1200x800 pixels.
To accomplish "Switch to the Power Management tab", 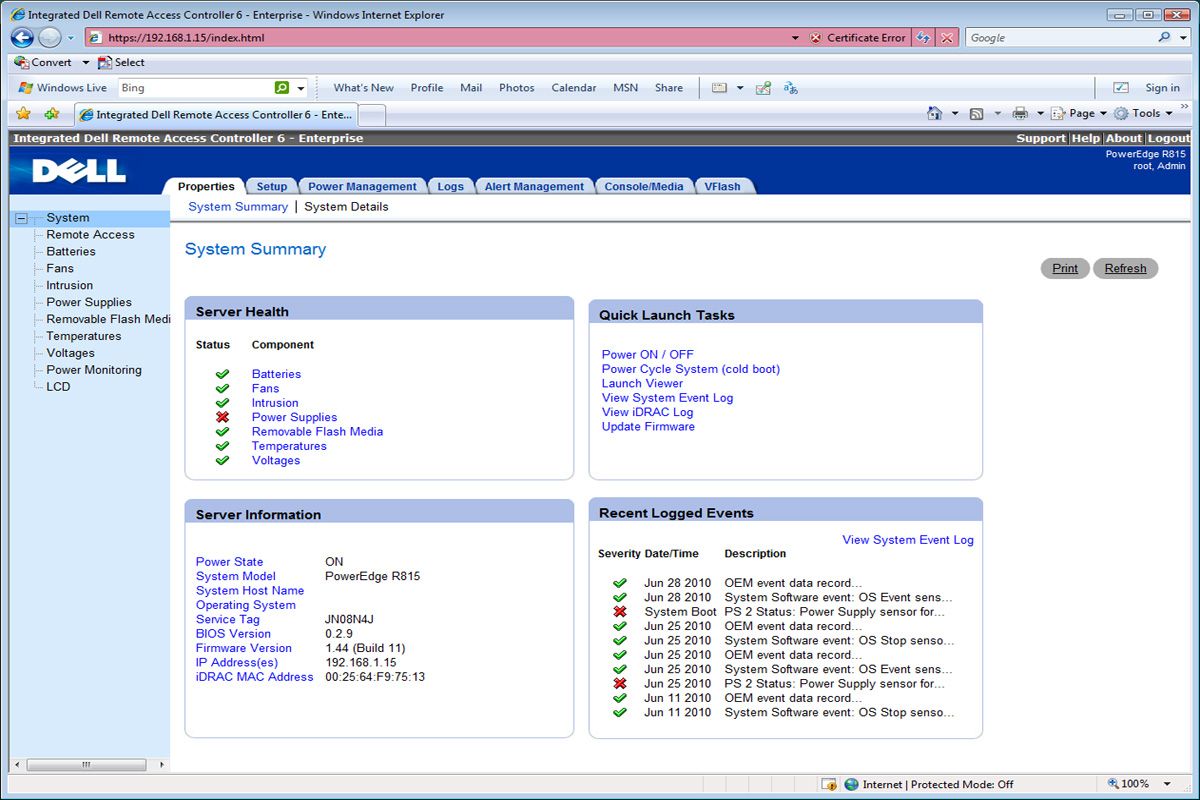I will [362, 186].
